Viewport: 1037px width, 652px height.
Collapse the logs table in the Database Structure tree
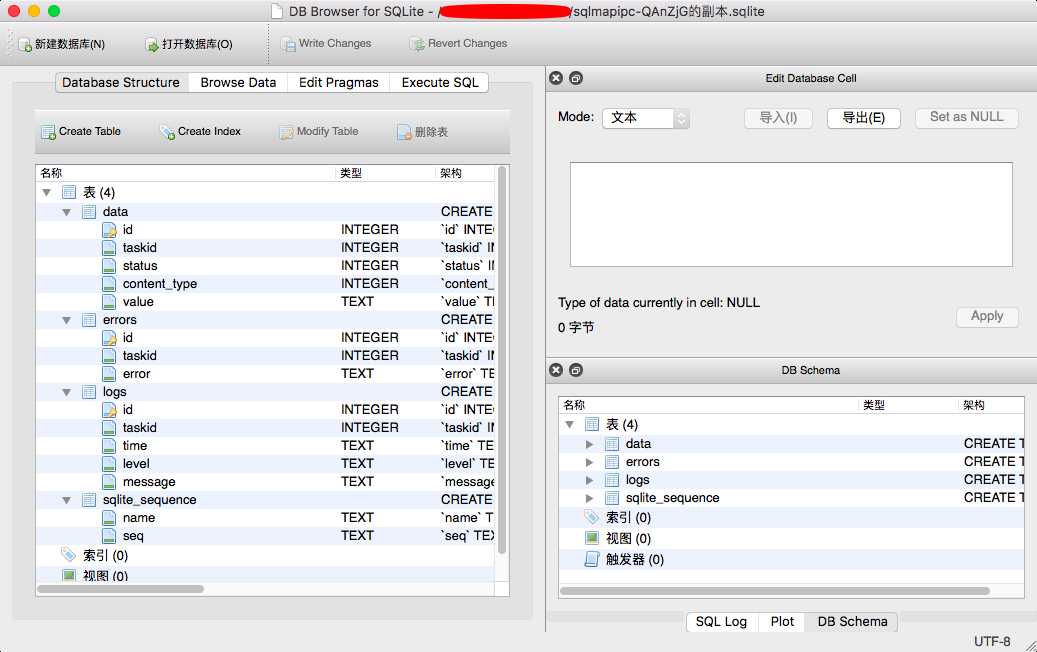point(66,392)
